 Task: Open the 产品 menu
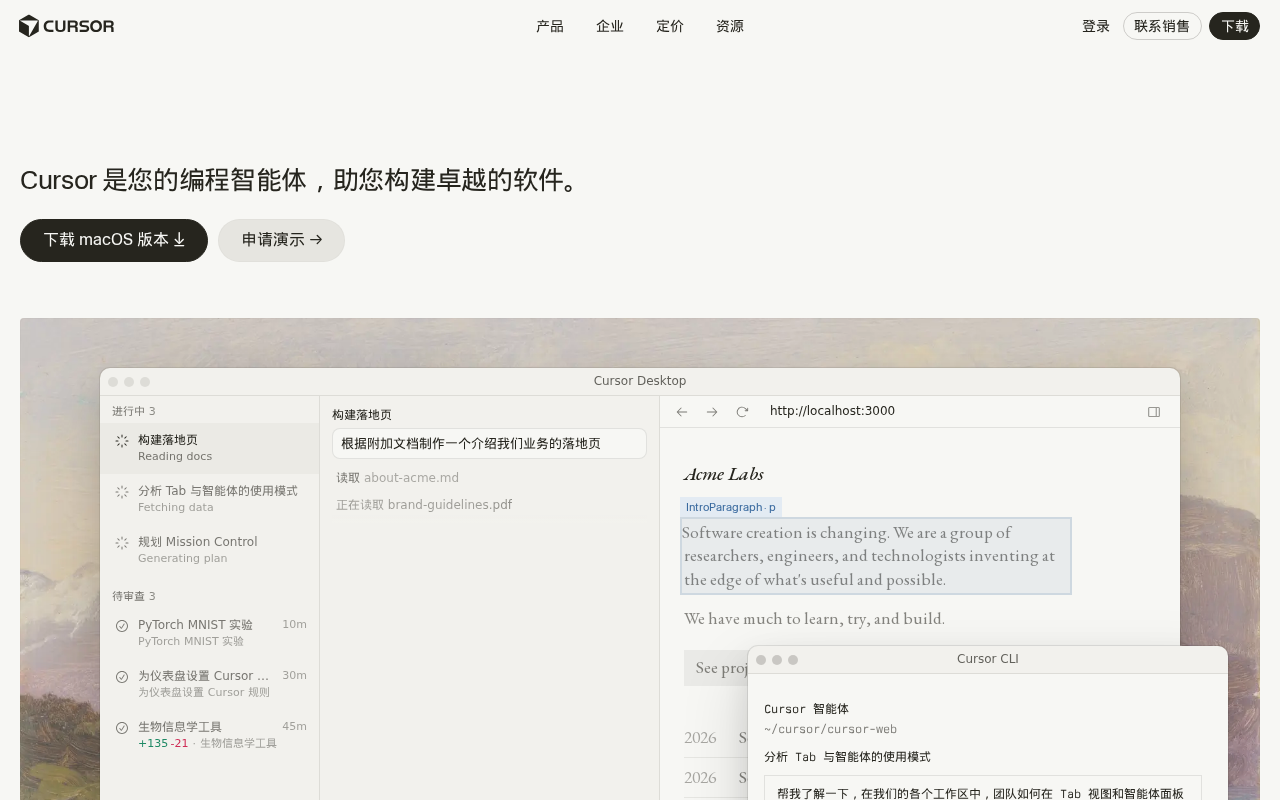click(x=550, y=26)
